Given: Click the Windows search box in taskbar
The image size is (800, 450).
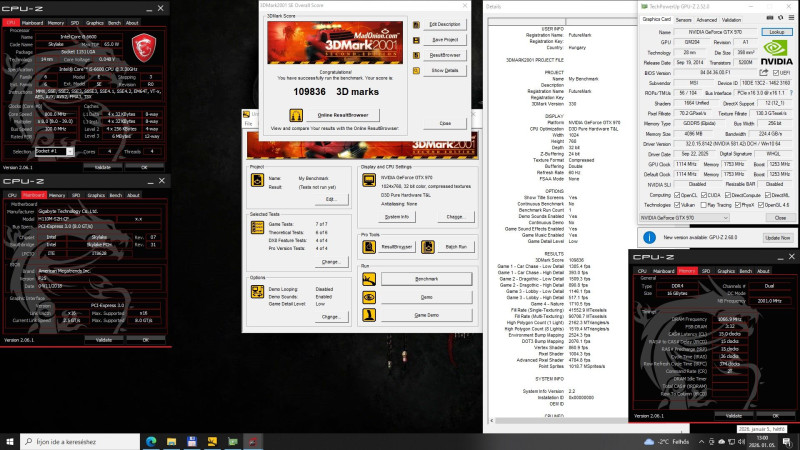Looking at the screenshot, I should 80,442.
